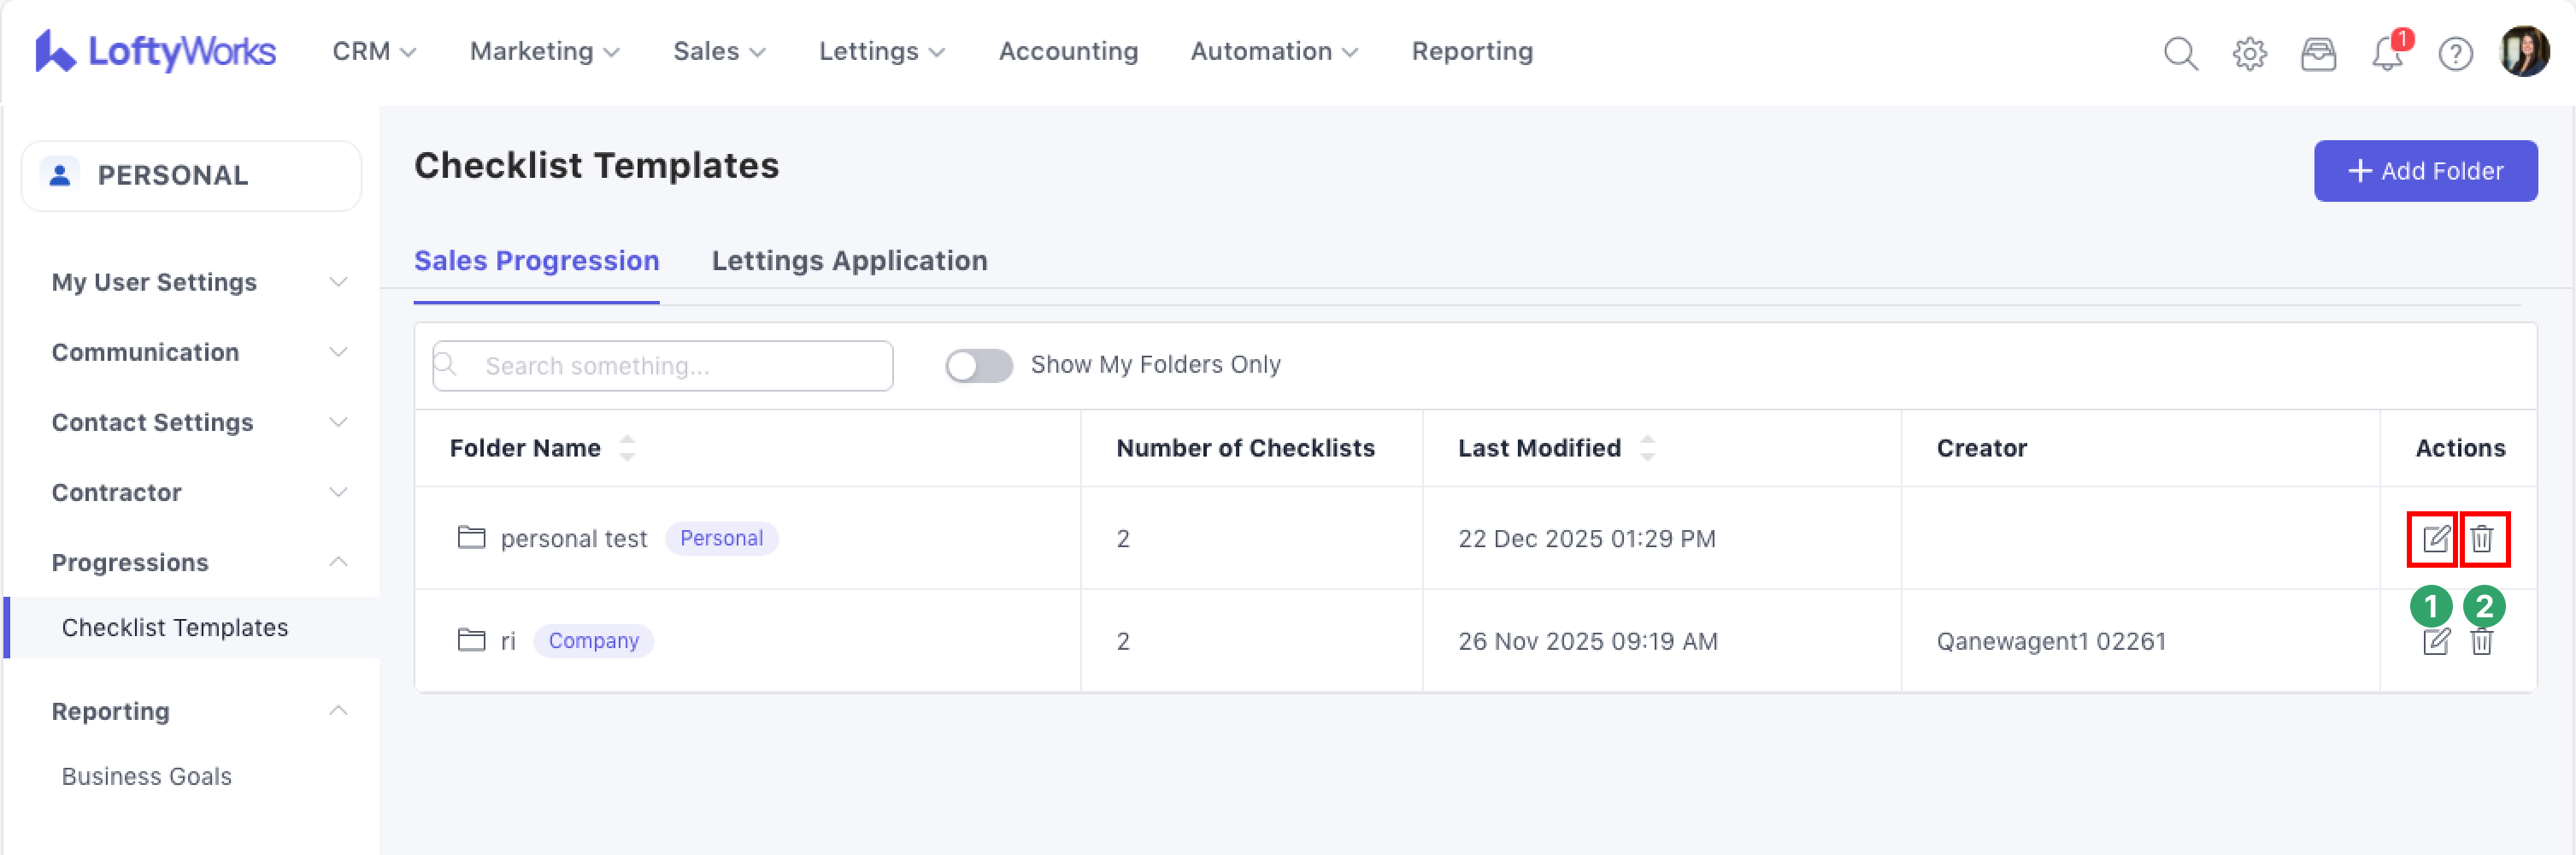Viewport: 2576px width, 855px height.
Task: Open the search icon in header
Action: [x=2181, y=53]
